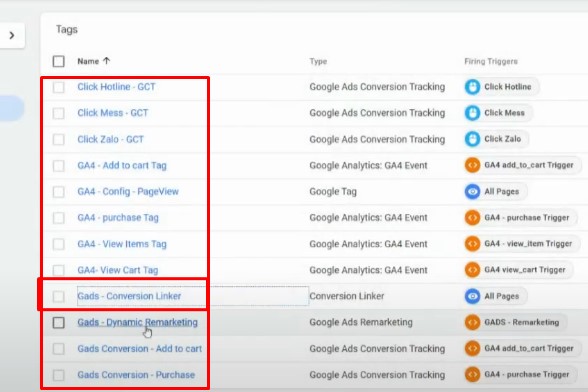This screenshot has height=392, width=588.
Task: Open the Gads - Dynamic Remarketing tag
Action: pos(137,322)
